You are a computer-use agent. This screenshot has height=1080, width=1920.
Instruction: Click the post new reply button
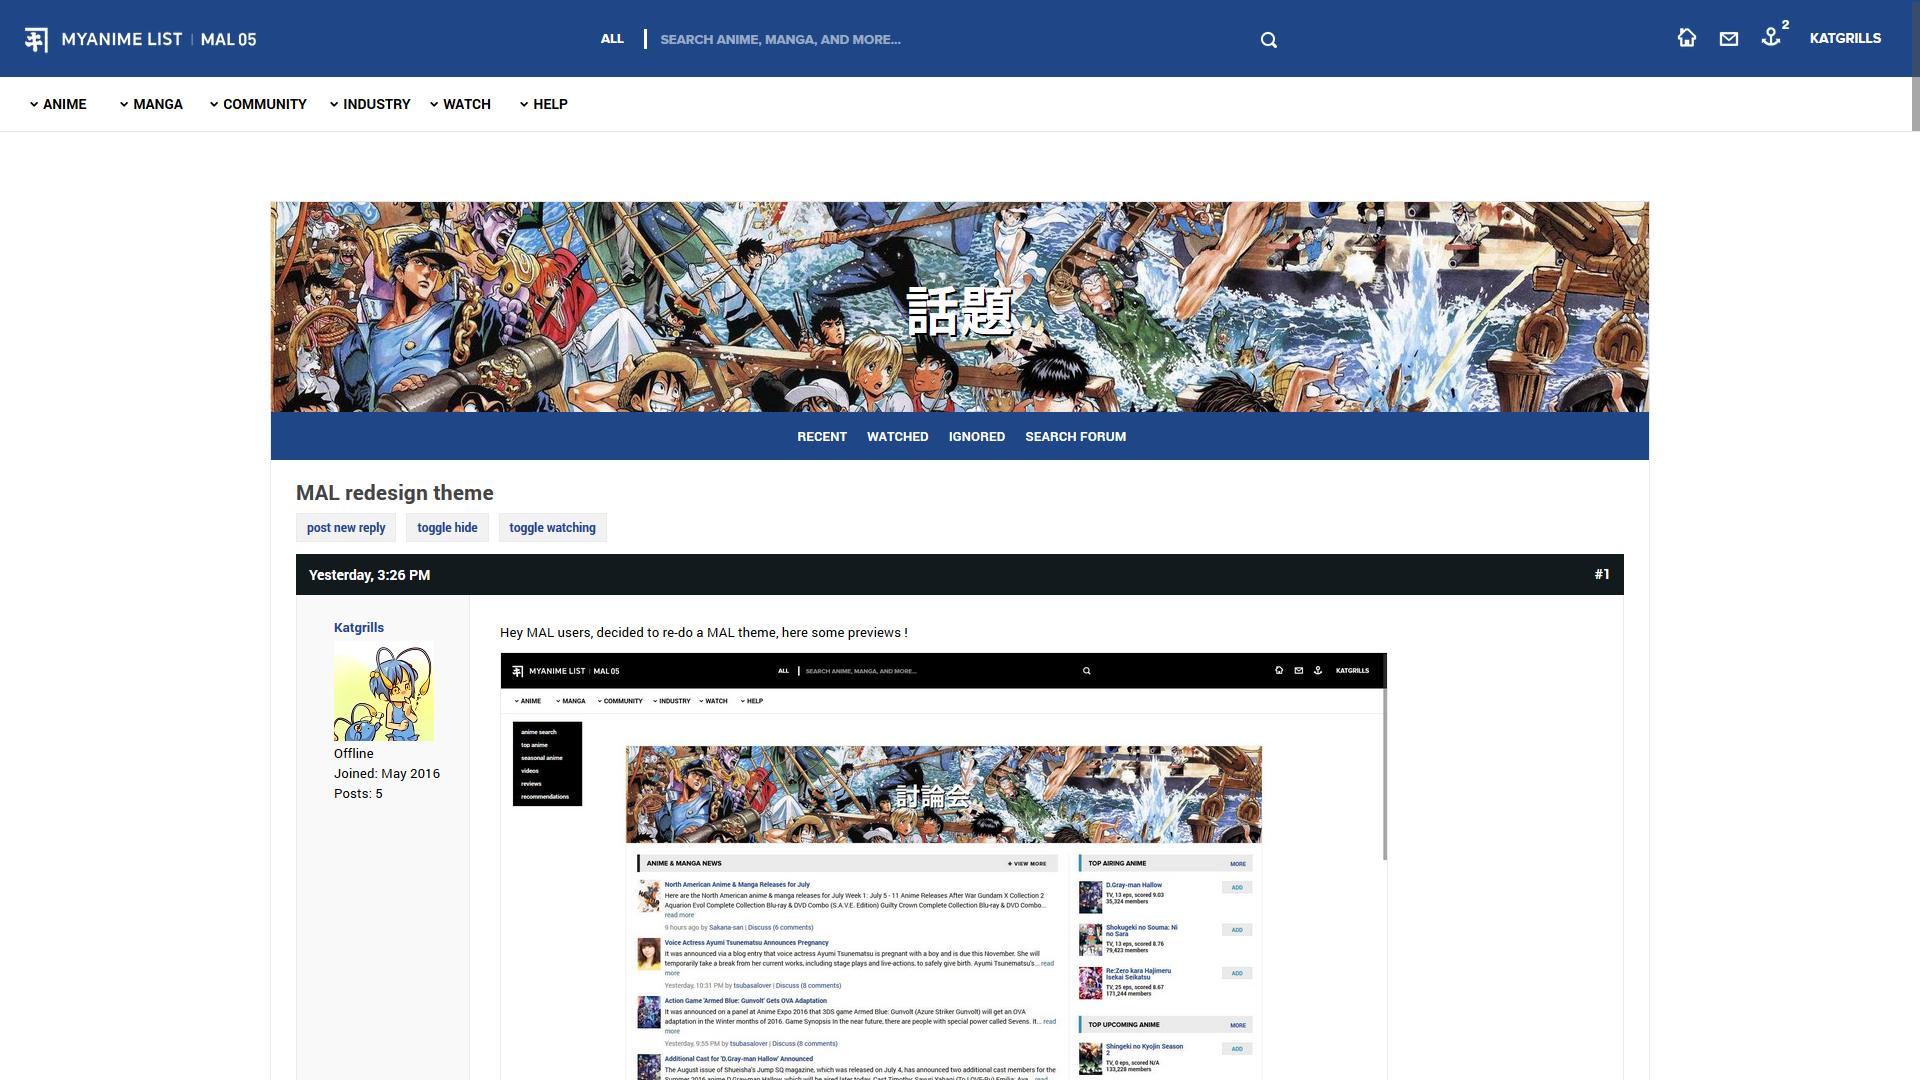coord(346,528)
